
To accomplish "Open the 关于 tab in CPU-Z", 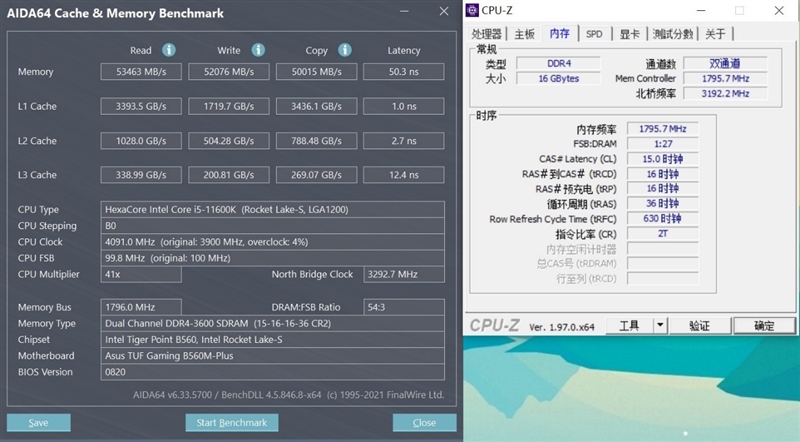I will pos(715,34).
